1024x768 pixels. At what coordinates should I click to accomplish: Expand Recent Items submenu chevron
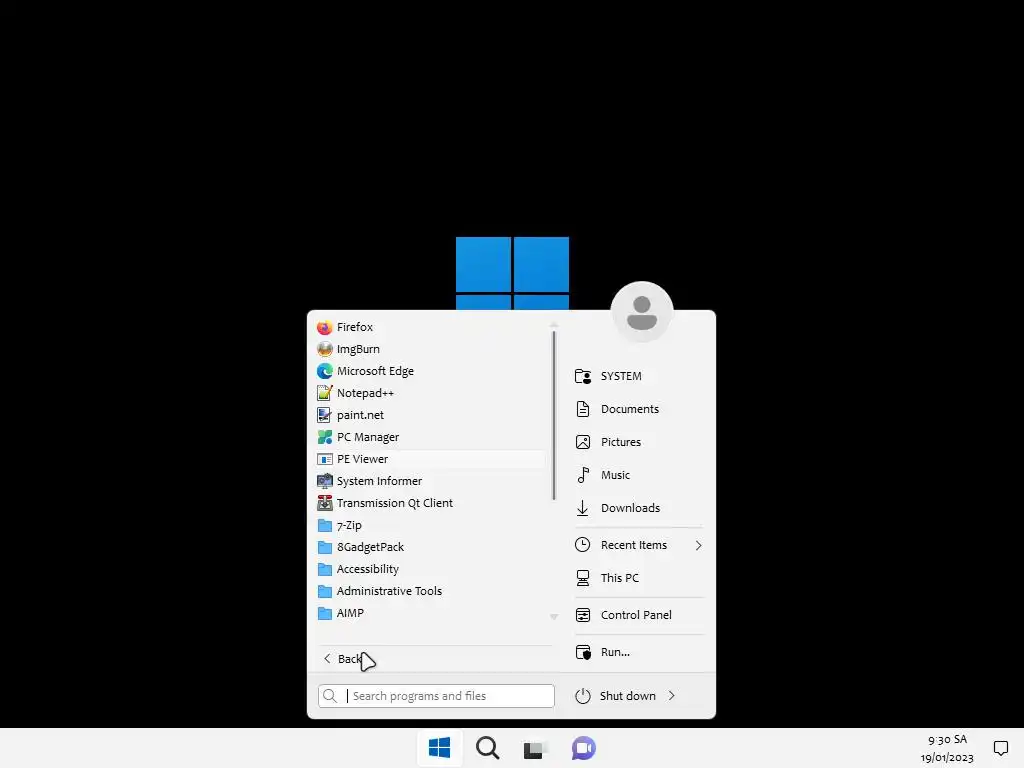coord(698,545)
